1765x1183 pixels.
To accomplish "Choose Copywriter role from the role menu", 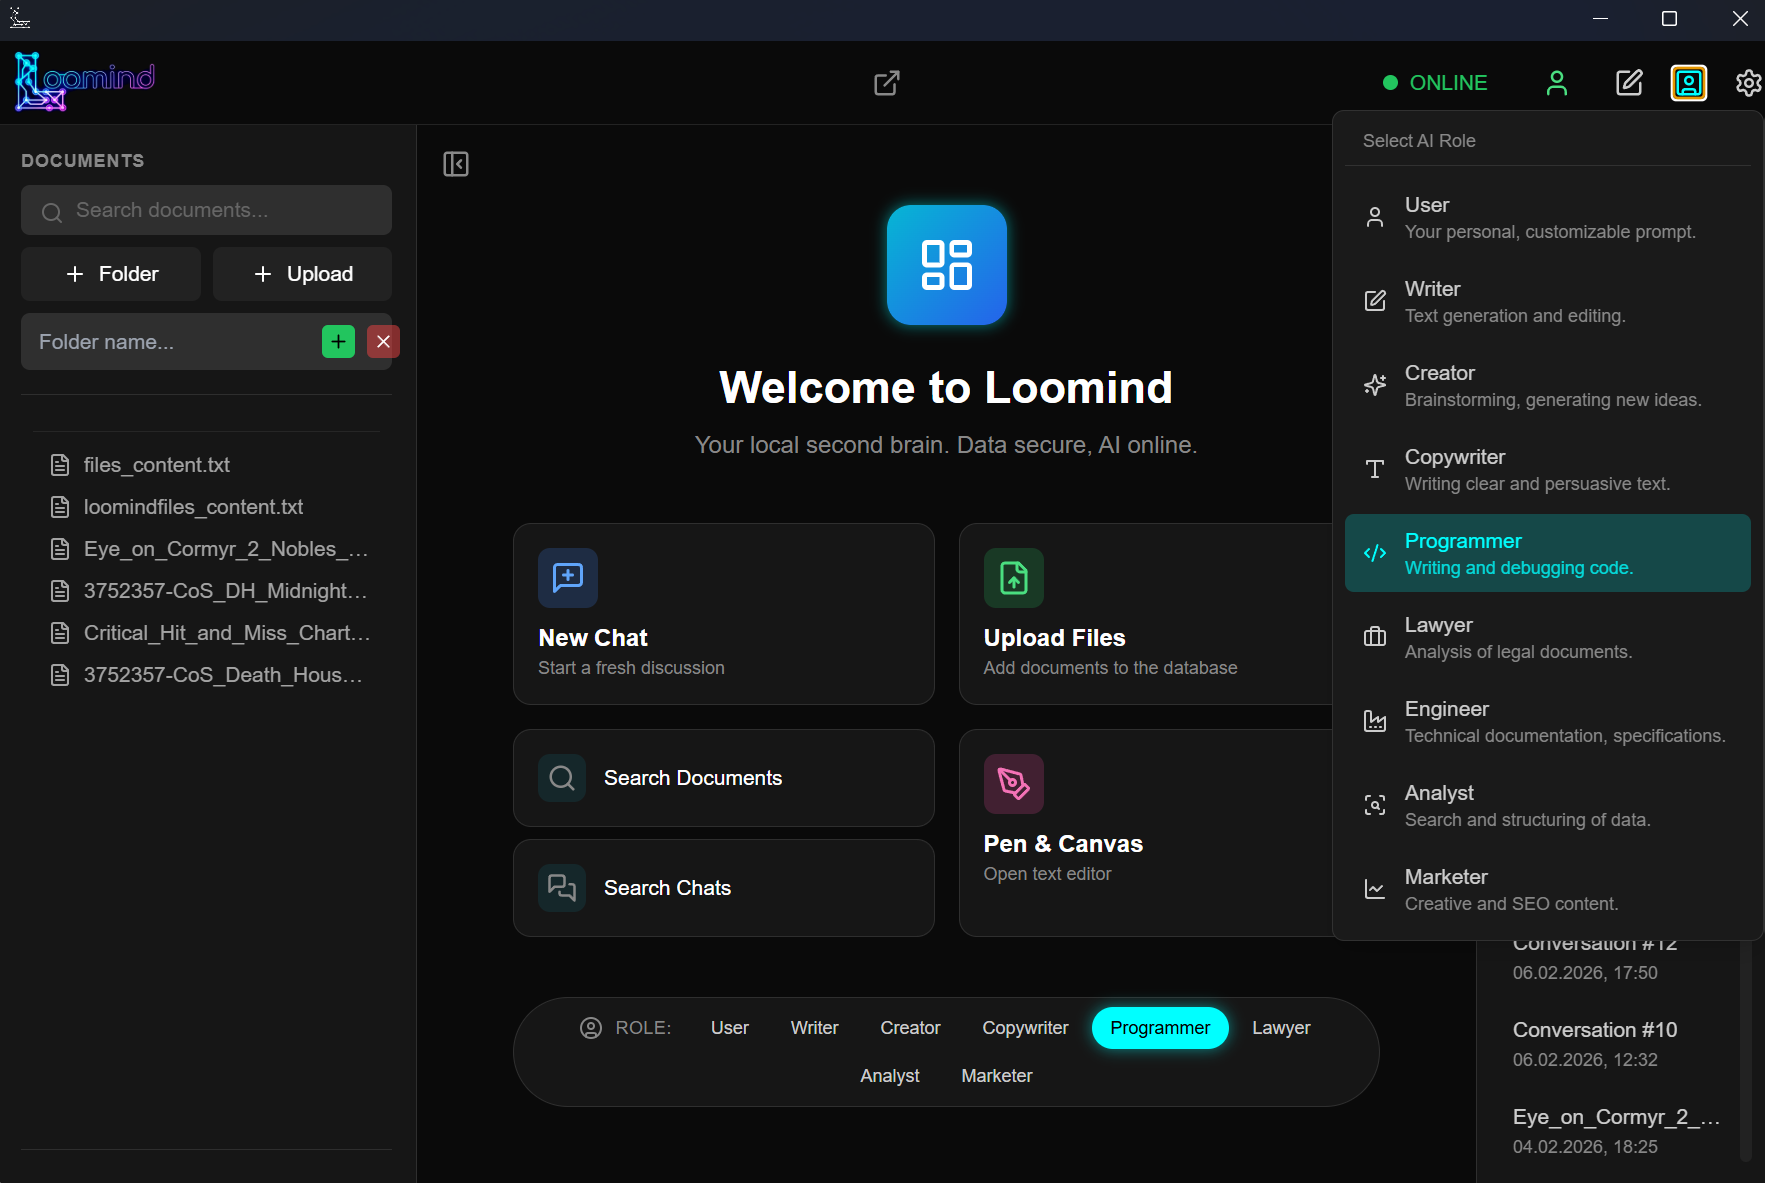I will [x=1547, y=469].
